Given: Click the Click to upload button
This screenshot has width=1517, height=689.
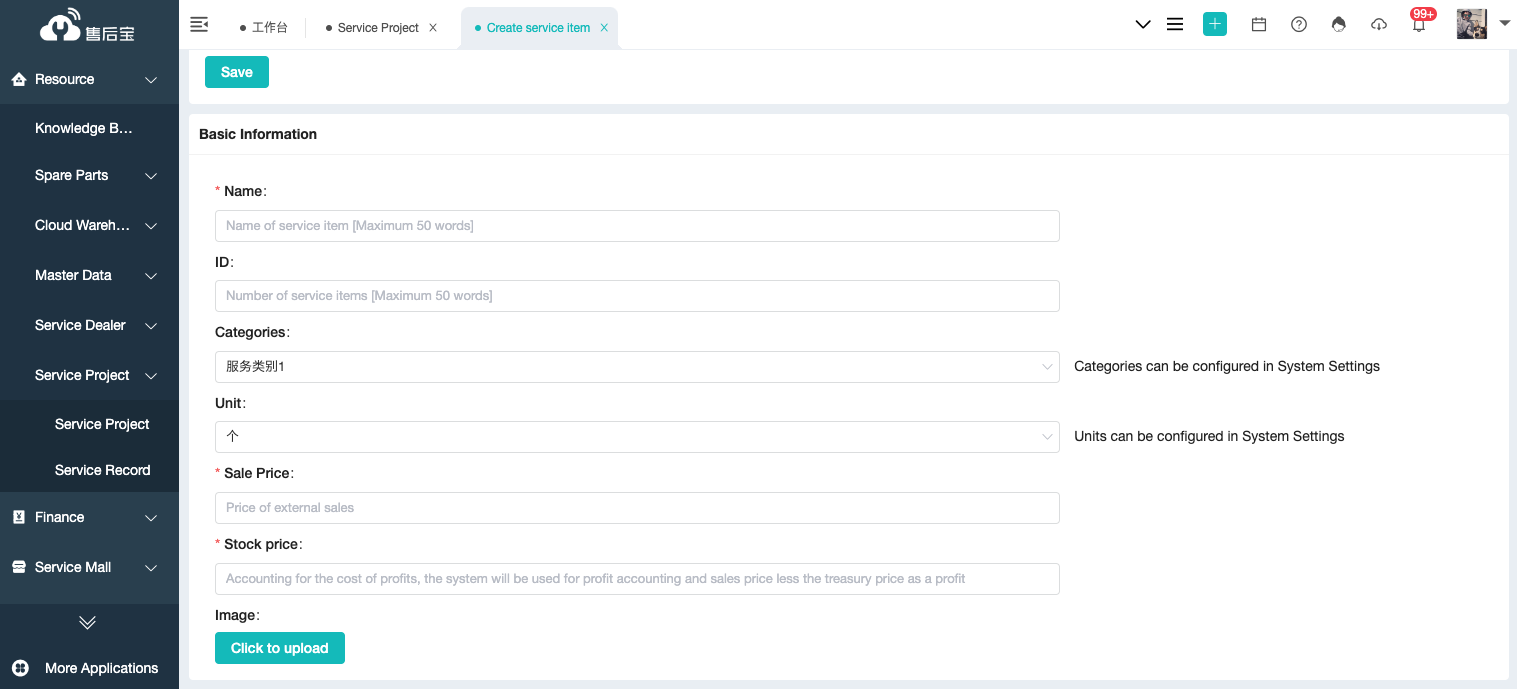Looking at the screenshot, I should [x=280, y=648].
